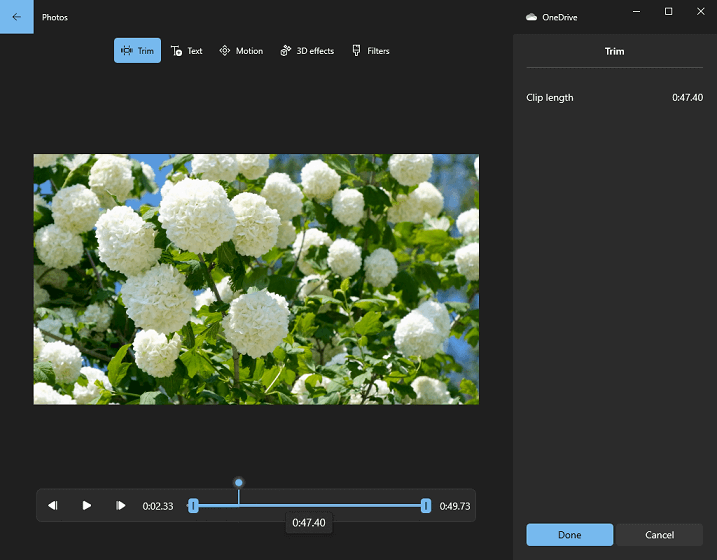This screenshot has width=717, height=560.
Task: Select the Trim tool
Action: point(137,51)
